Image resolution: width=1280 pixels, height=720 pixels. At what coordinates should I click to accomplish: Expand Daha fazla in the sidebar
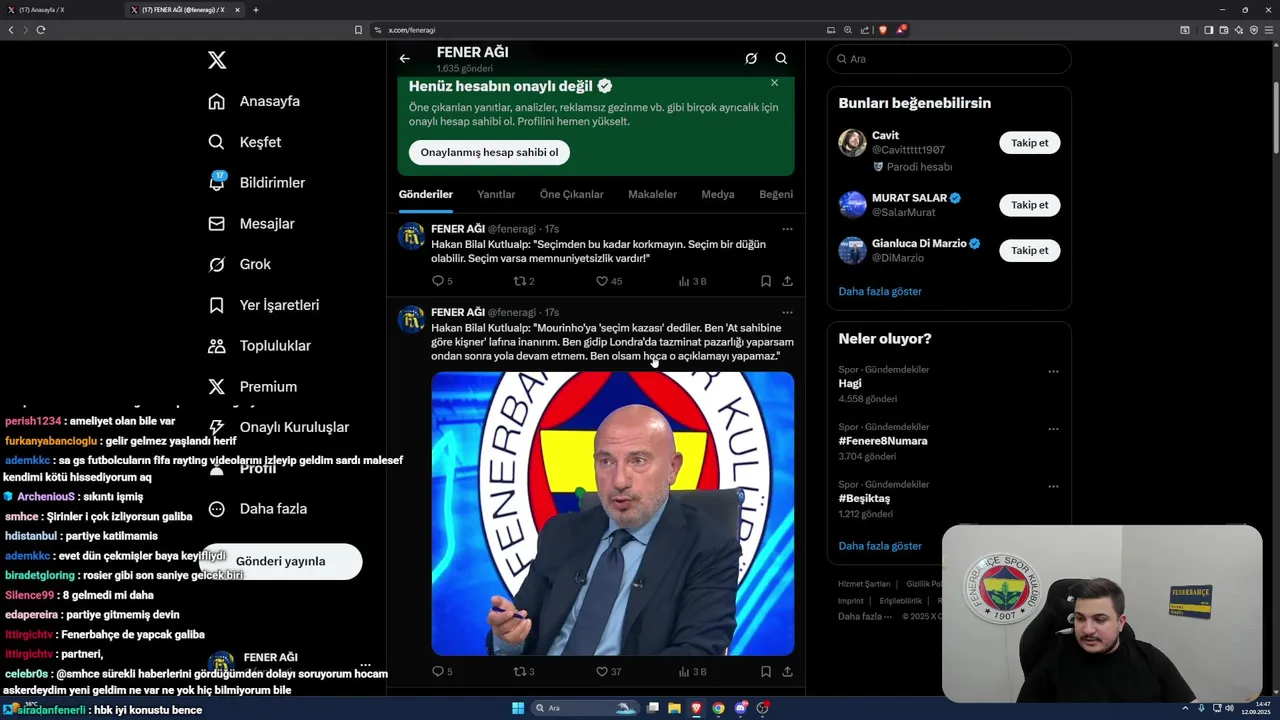click(257, 509)
